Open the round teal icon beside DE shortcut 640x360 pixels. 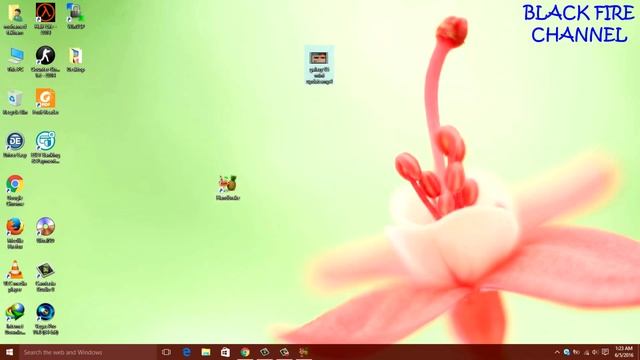[45, 147]
